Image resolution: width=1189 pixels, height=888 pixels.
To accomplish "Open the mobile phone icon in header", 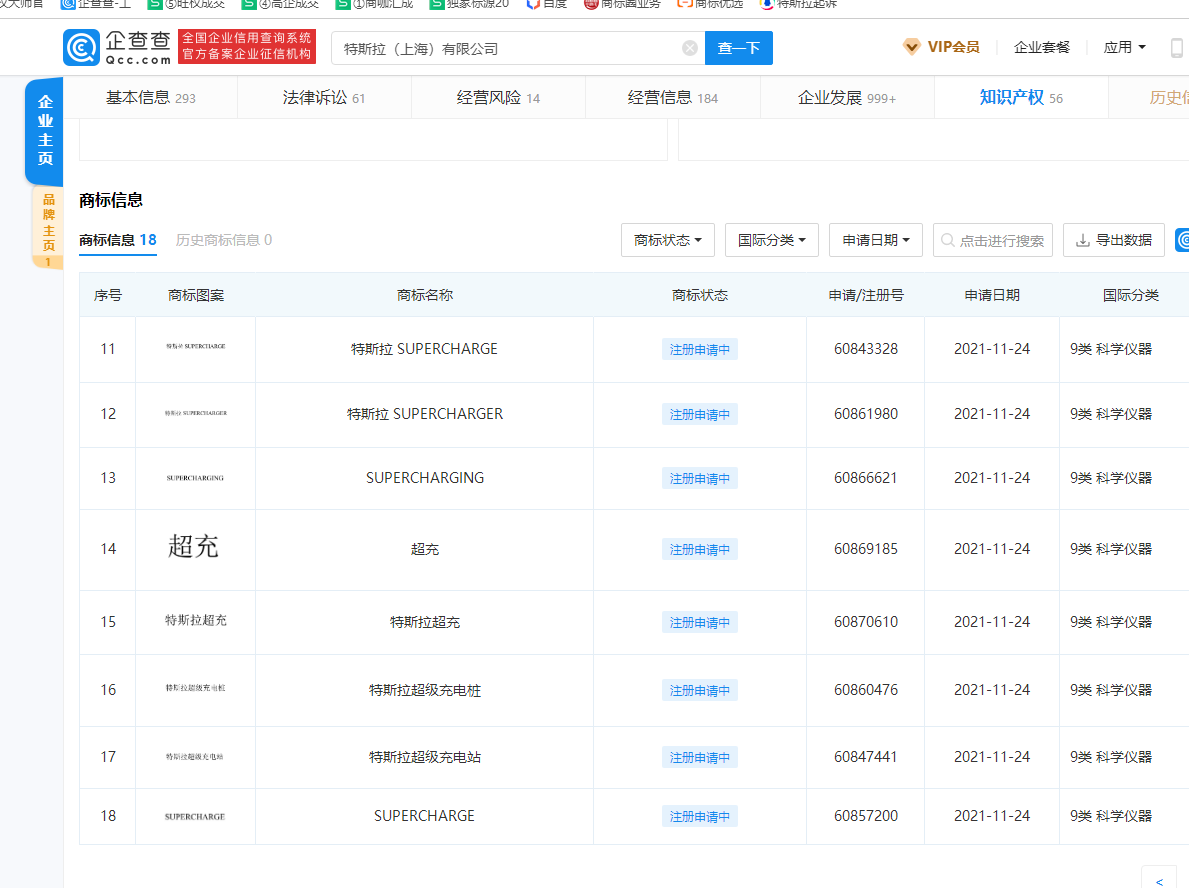I will point(1176,48).
